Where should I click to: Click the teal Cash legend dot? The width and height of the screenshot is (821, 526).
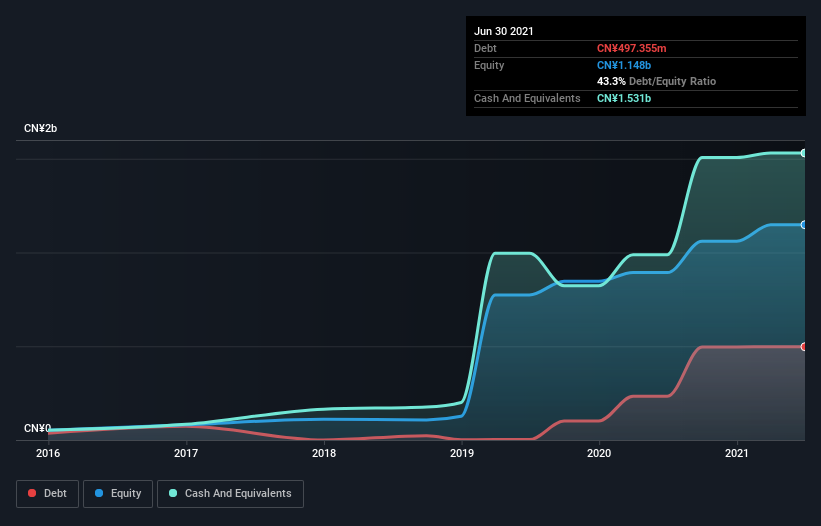tap(173, 493)
